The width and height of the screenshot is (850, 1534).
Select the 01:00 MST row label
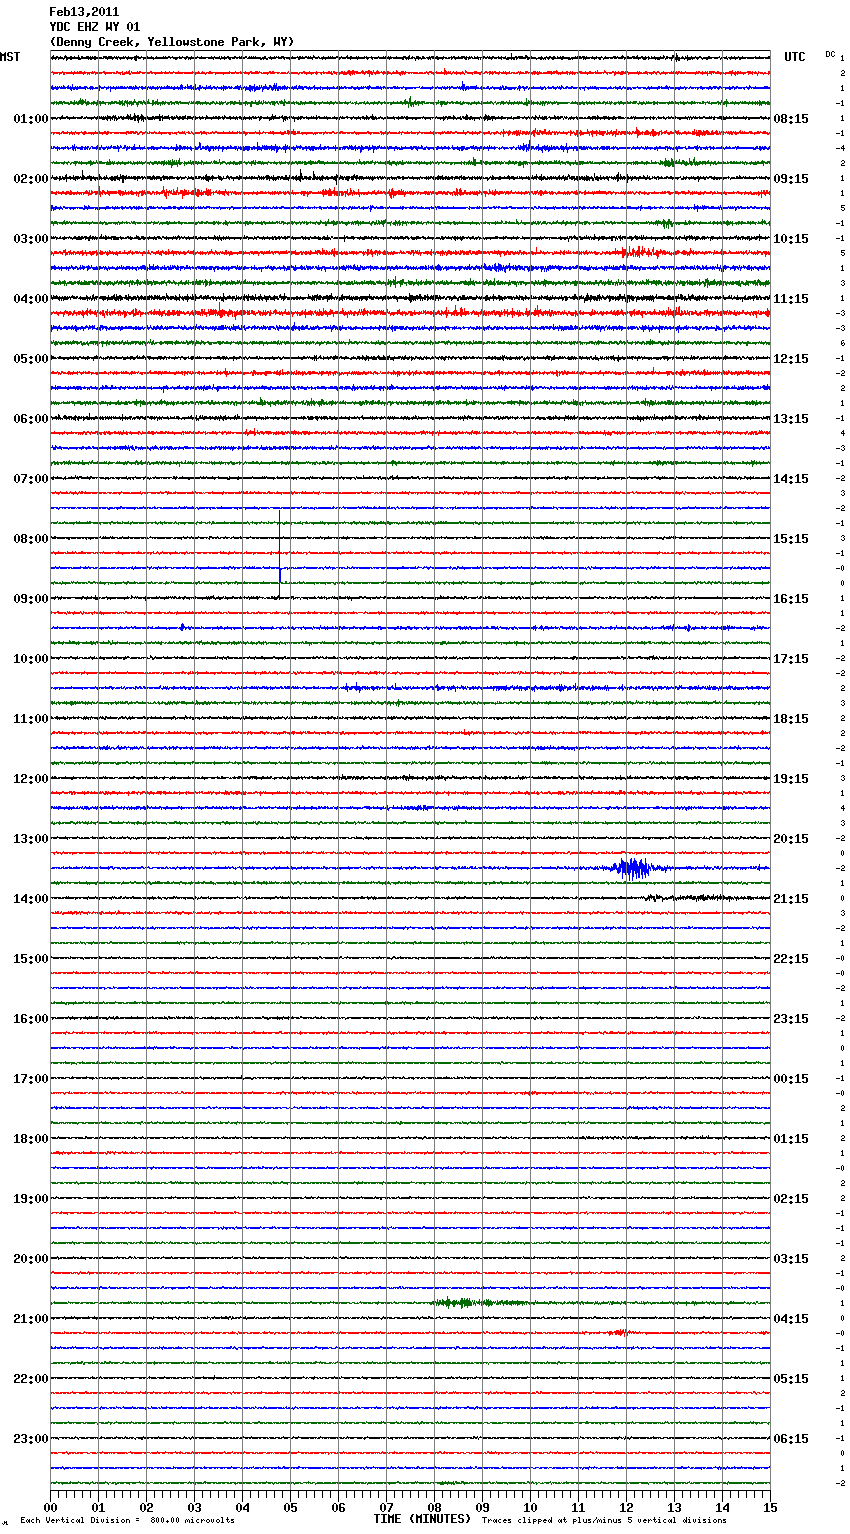click(31, 119)
